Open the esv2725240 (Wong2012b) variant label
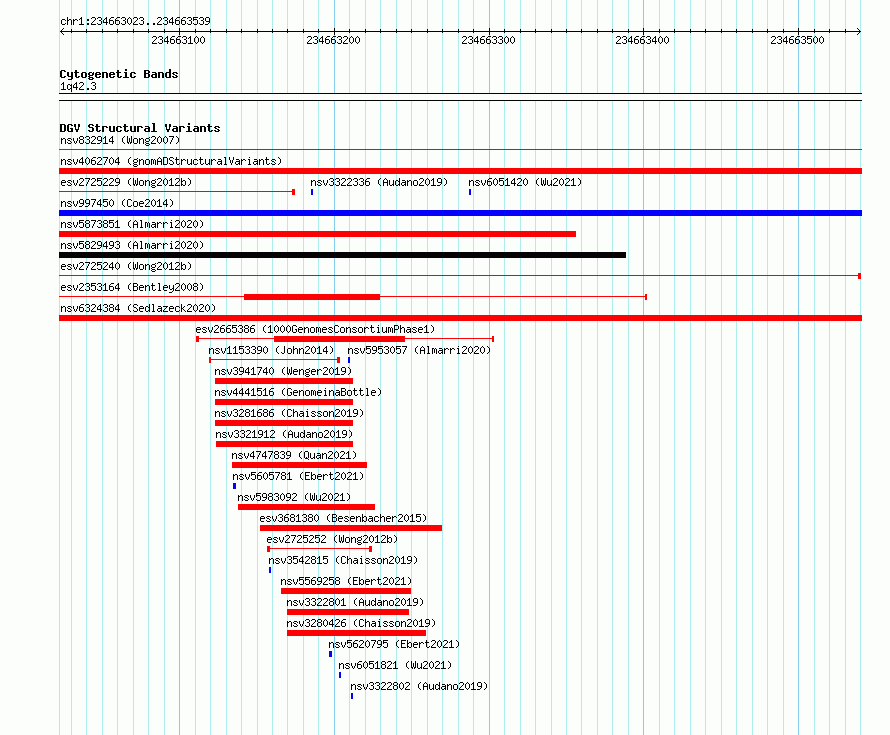This screenshot has width=890, height=735. pyautogui.click(x=126, y=266)
